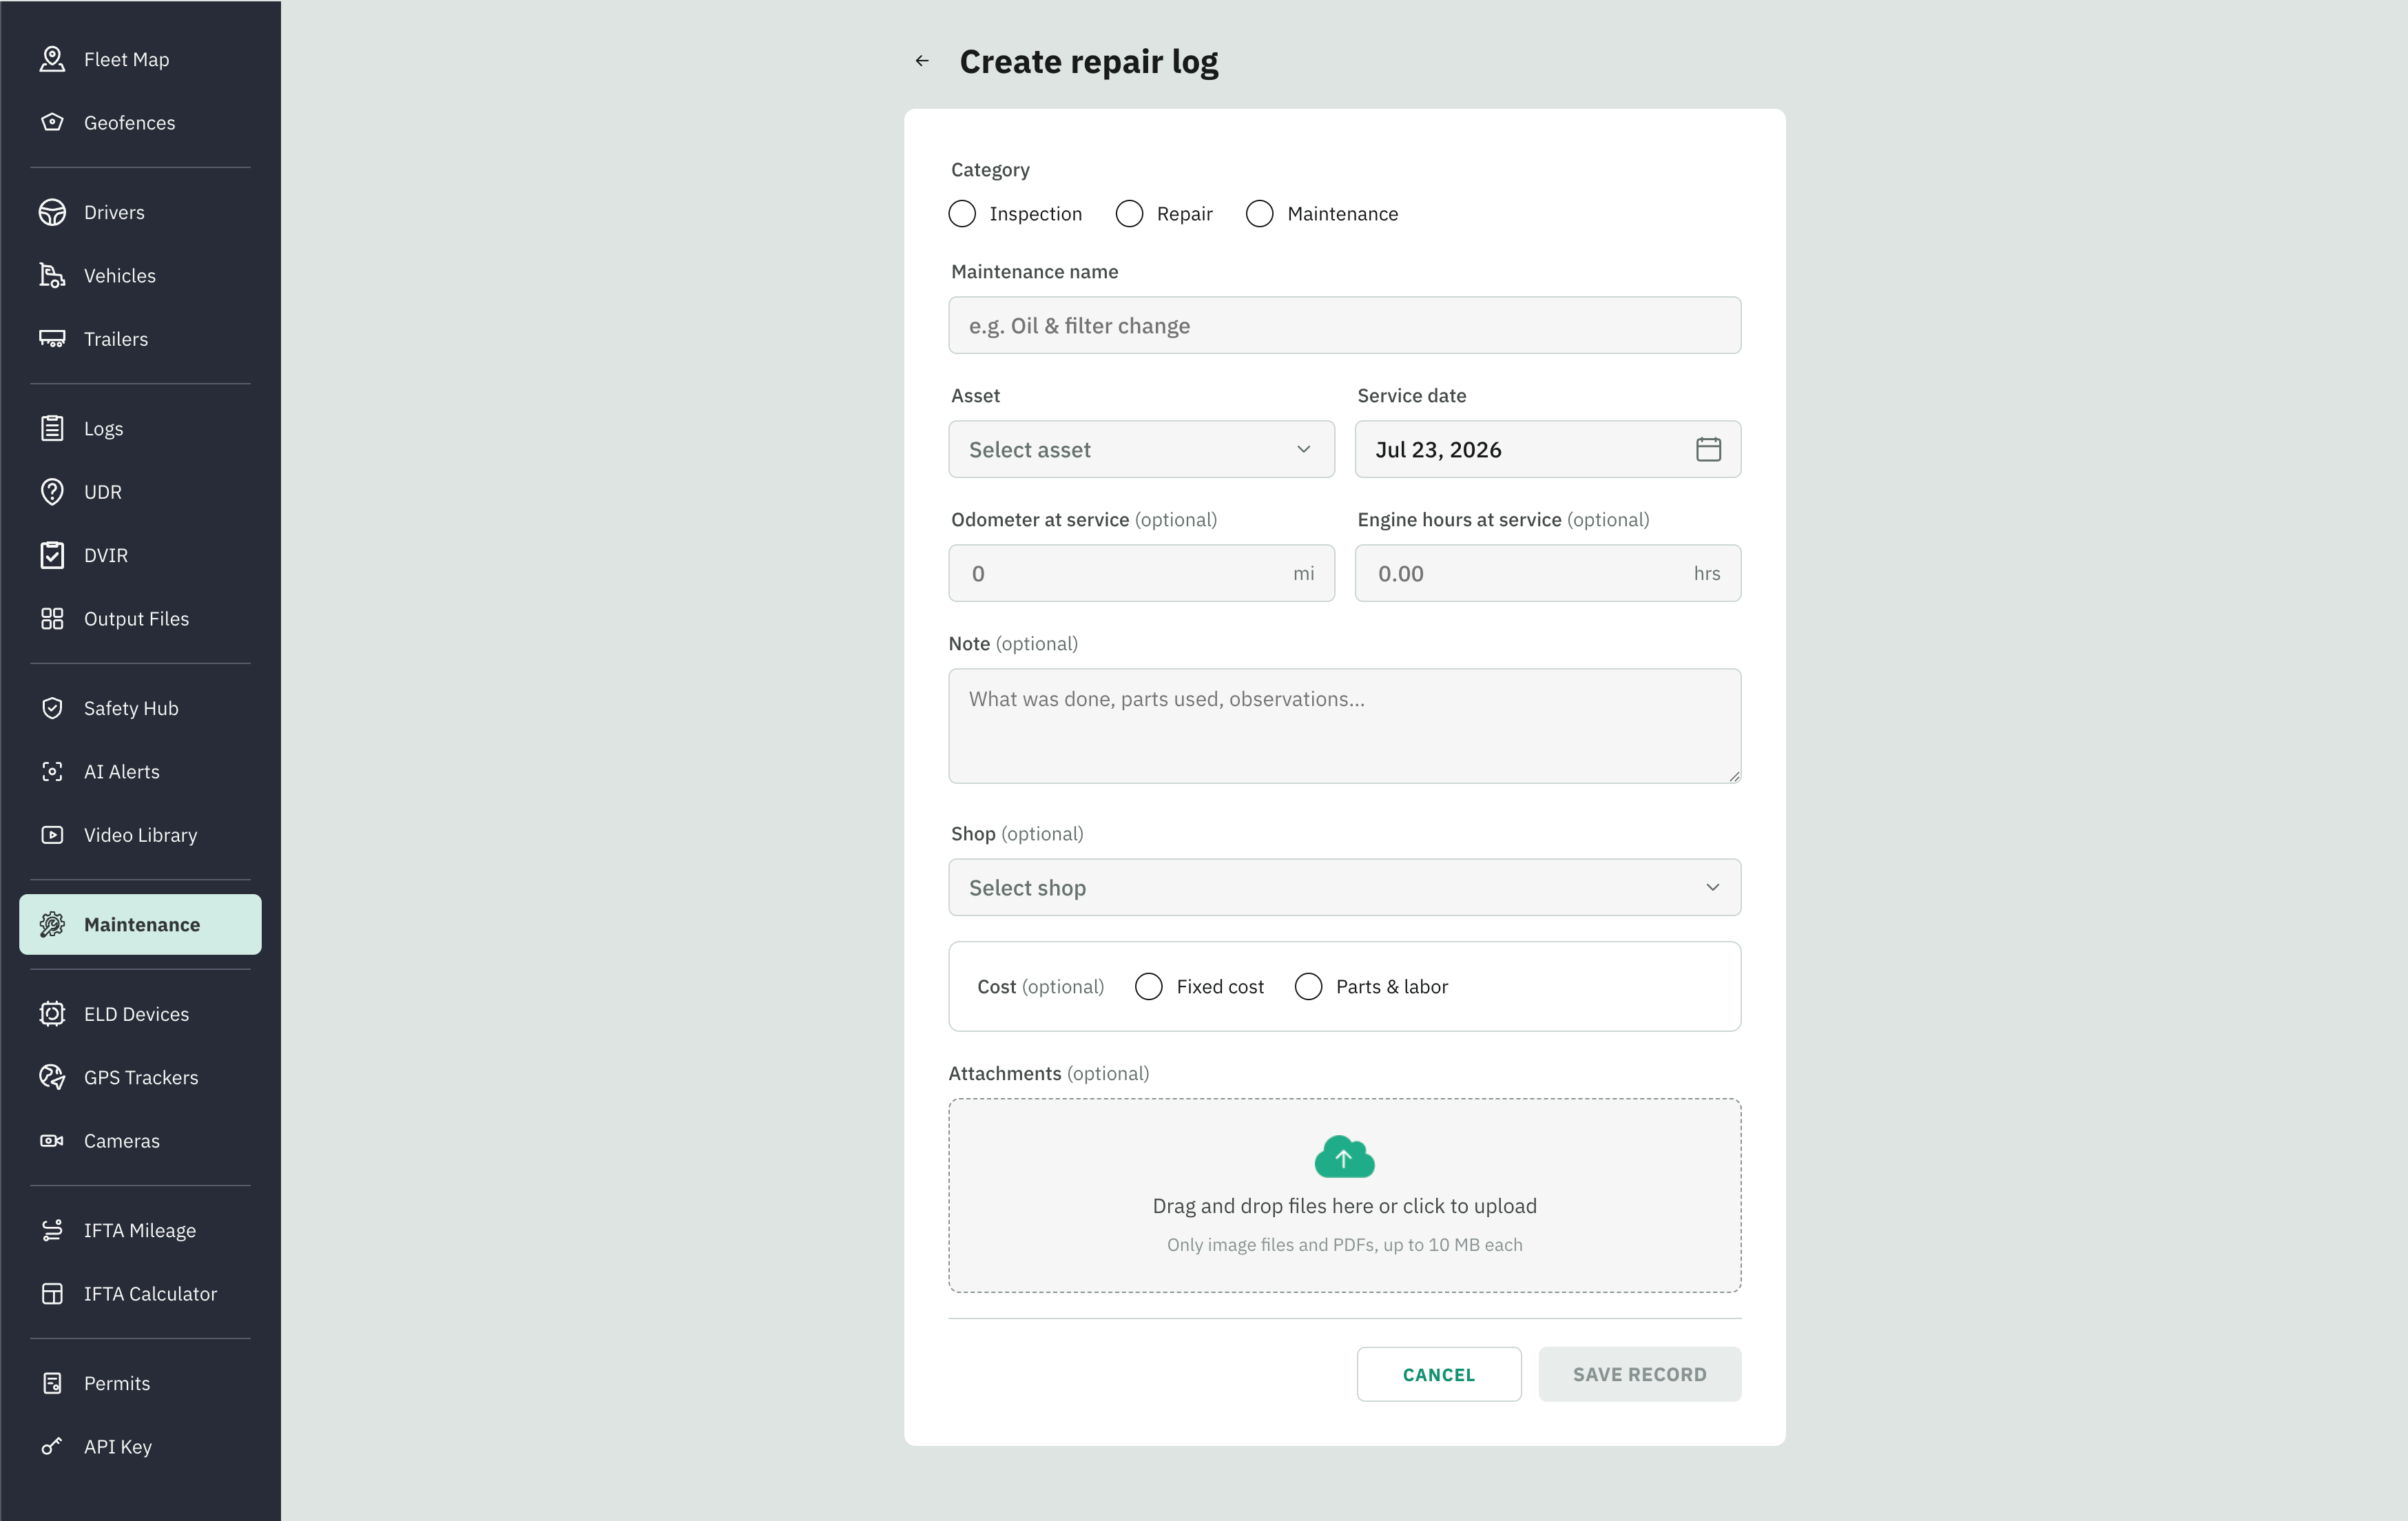Click the 'Category' field label
2408x1521 pixels.
990,170
